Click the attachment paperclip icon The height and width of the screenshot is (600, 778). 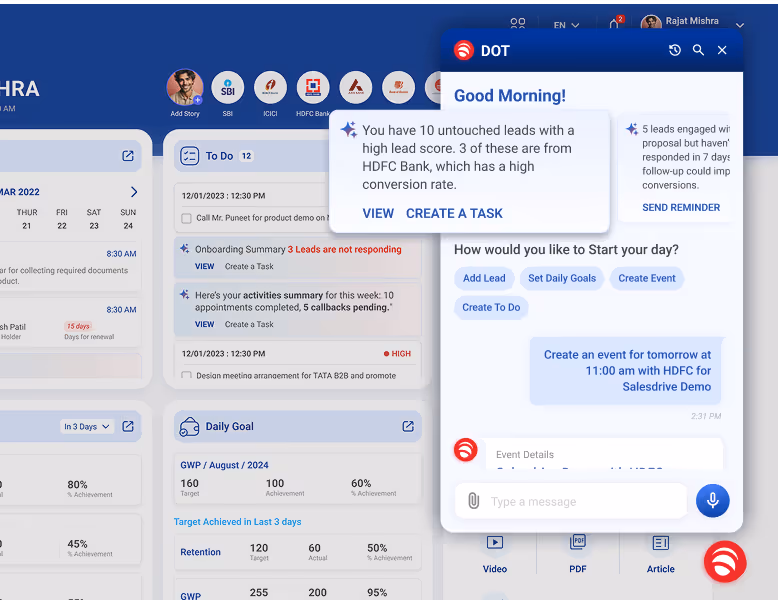[x=474, y=501]
